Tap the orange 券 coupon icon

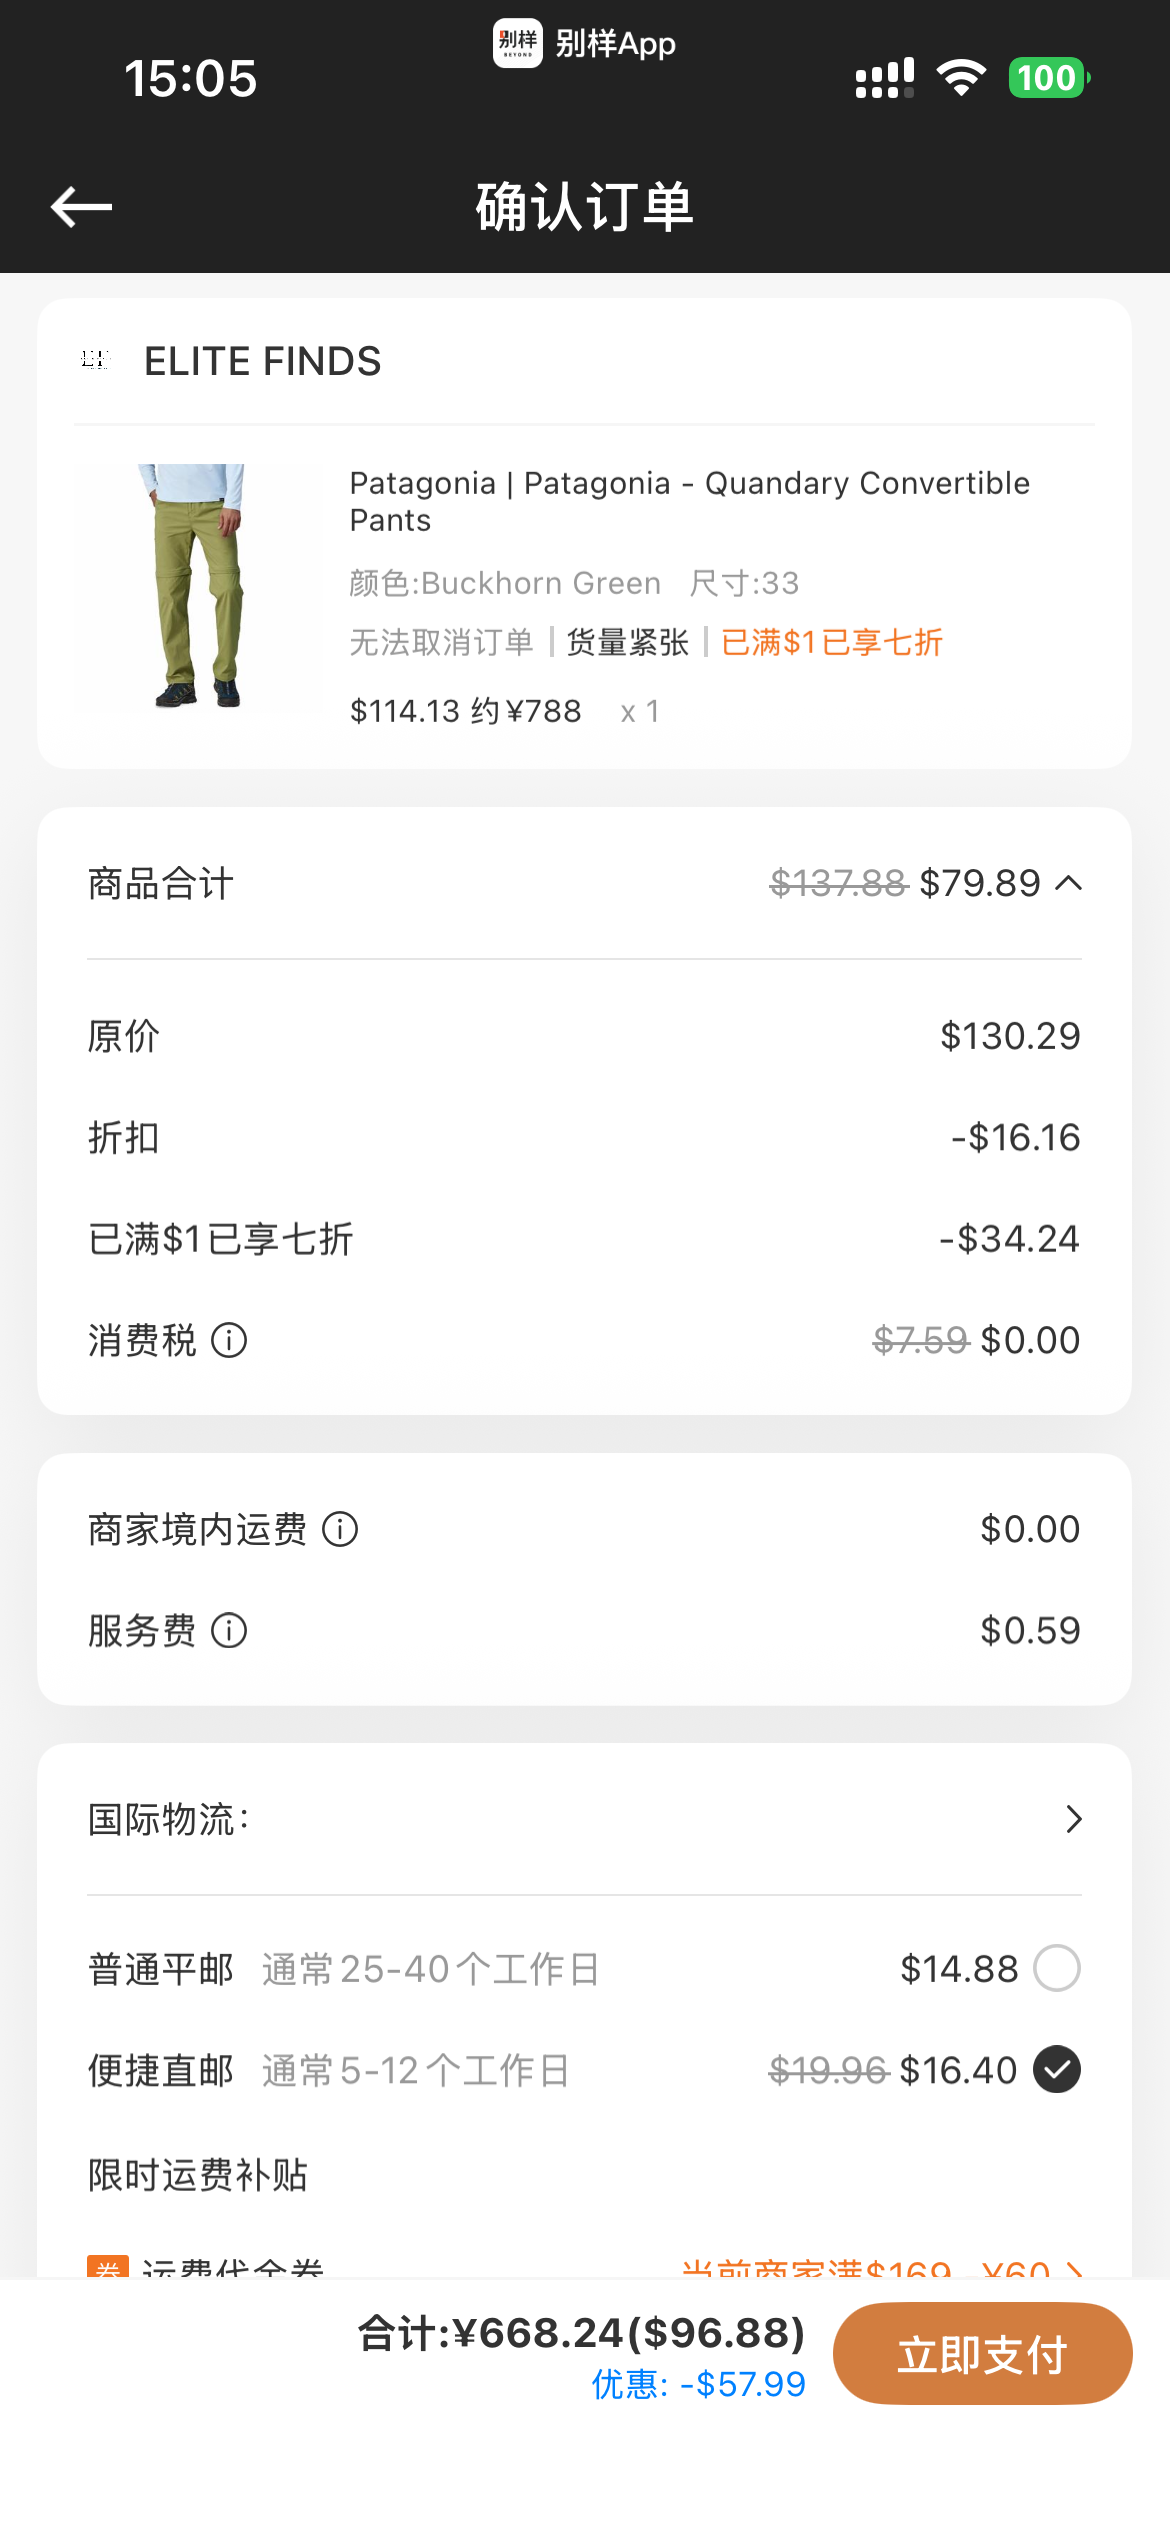(108, 2267)
